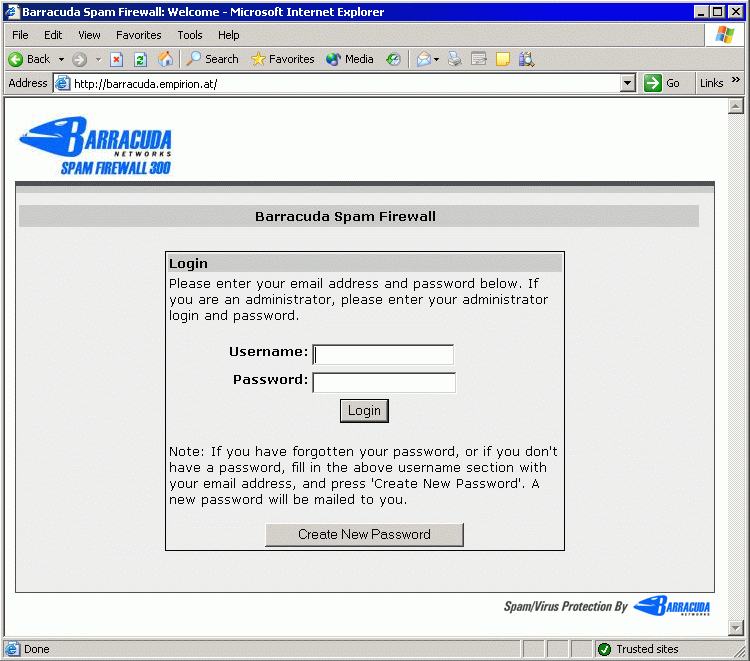750x661 pixels.
Task: Open the Media toolbar button
Action: tap(349, 59)
